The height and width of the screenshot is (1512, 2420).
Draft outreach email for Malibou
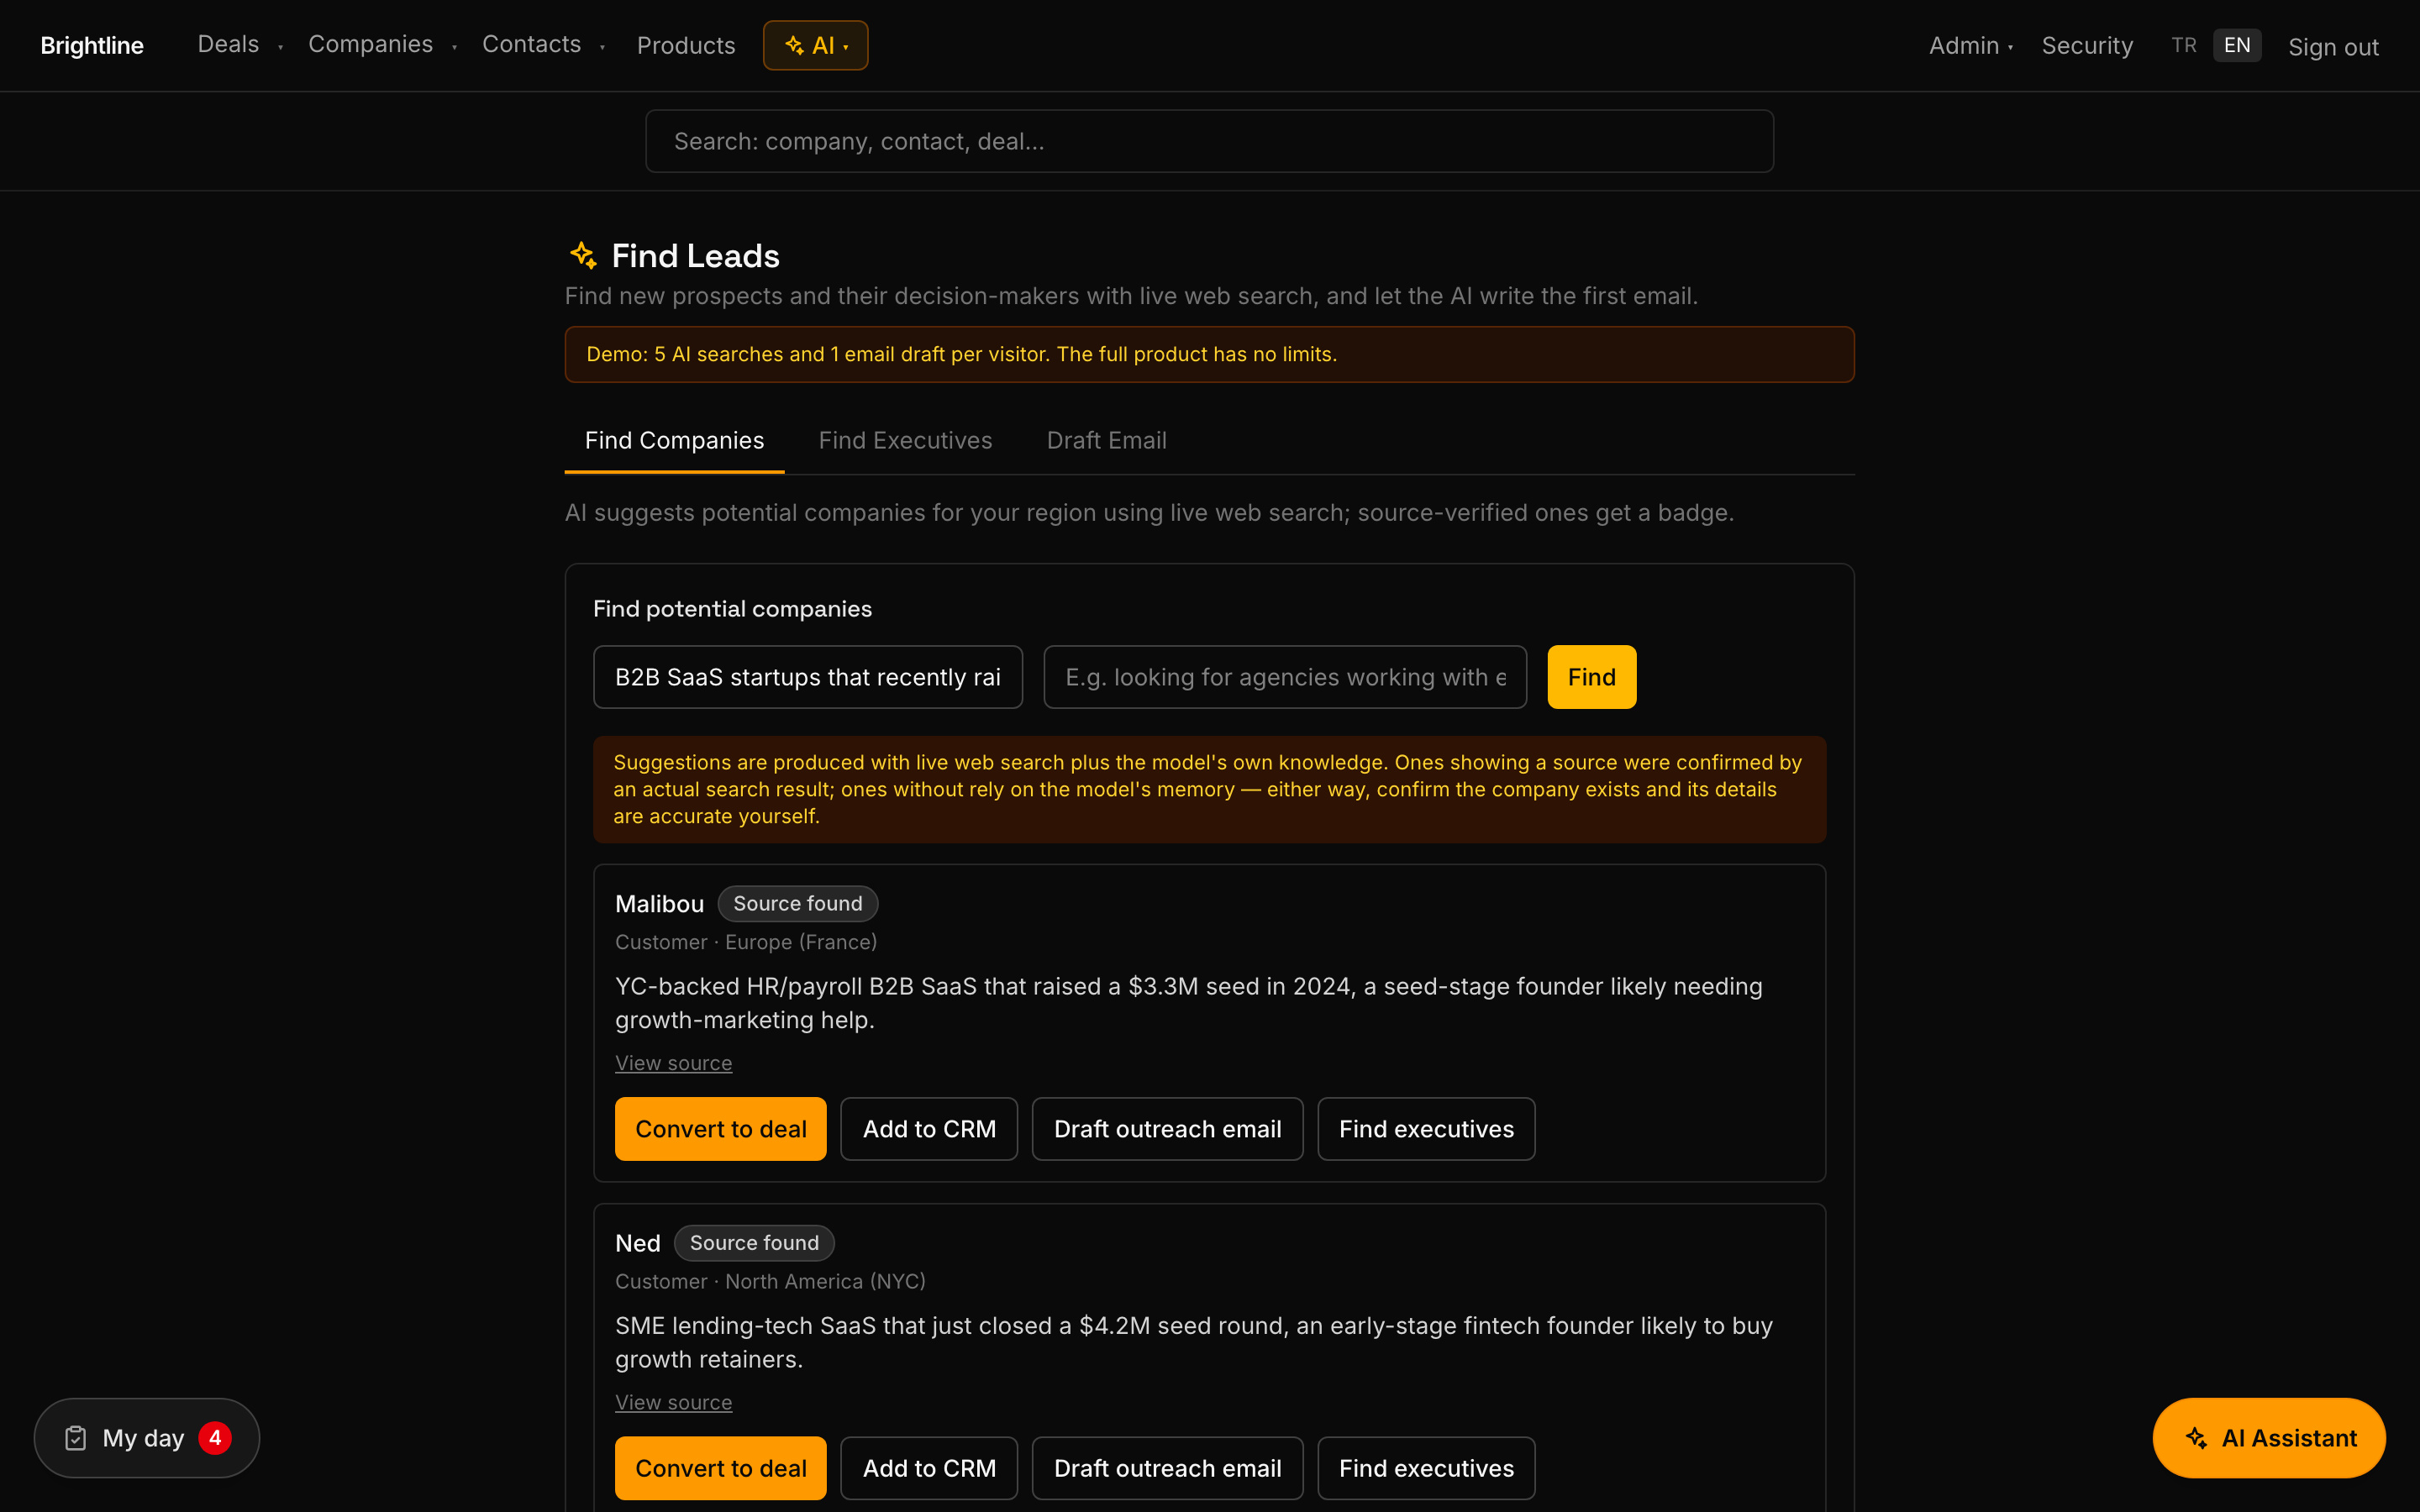tap(1167, 1129)
